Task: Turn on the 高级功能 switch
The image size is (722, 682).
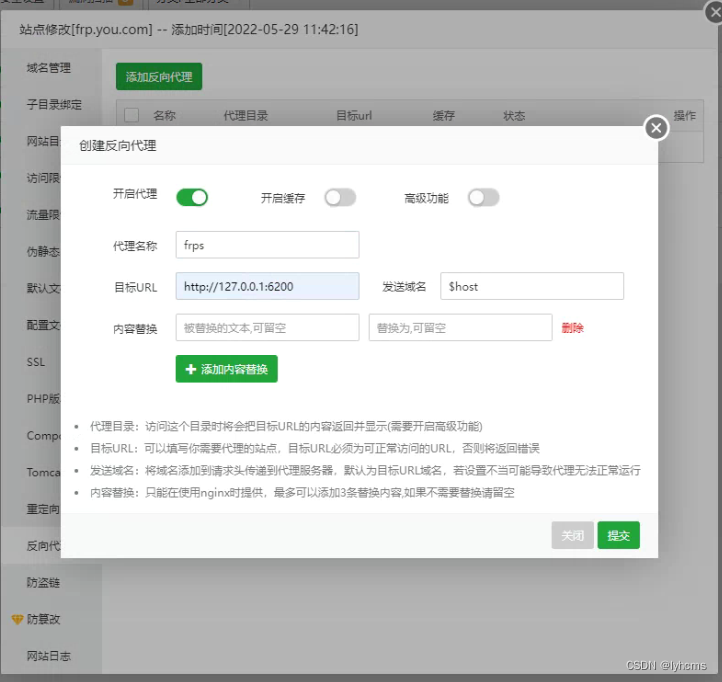Action: [483, 197]
